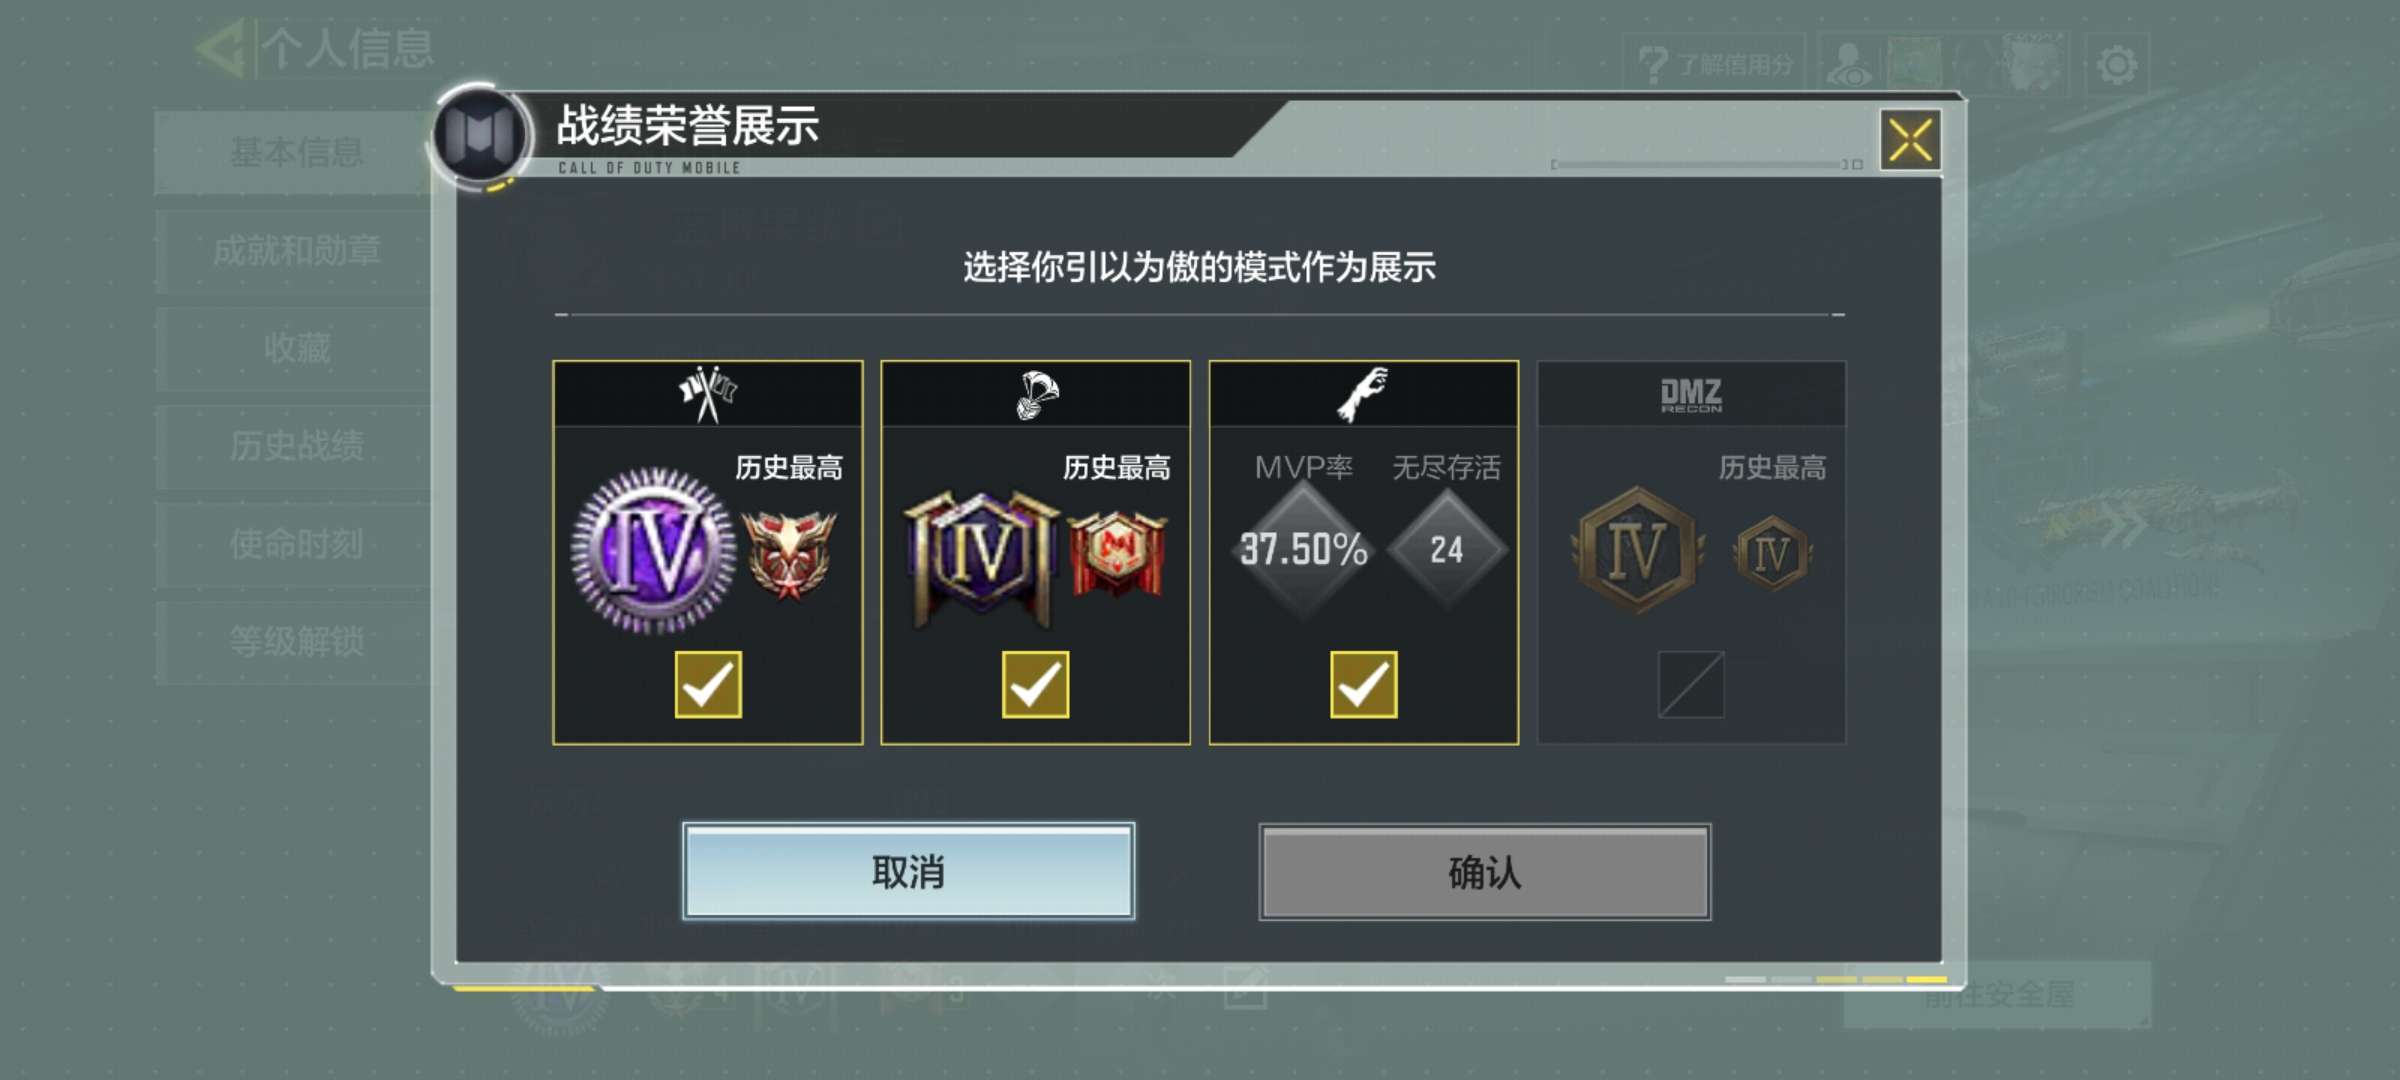Select the 无尽存活 24 diamond stat
The image size is (2400, 1080).
1446,549
